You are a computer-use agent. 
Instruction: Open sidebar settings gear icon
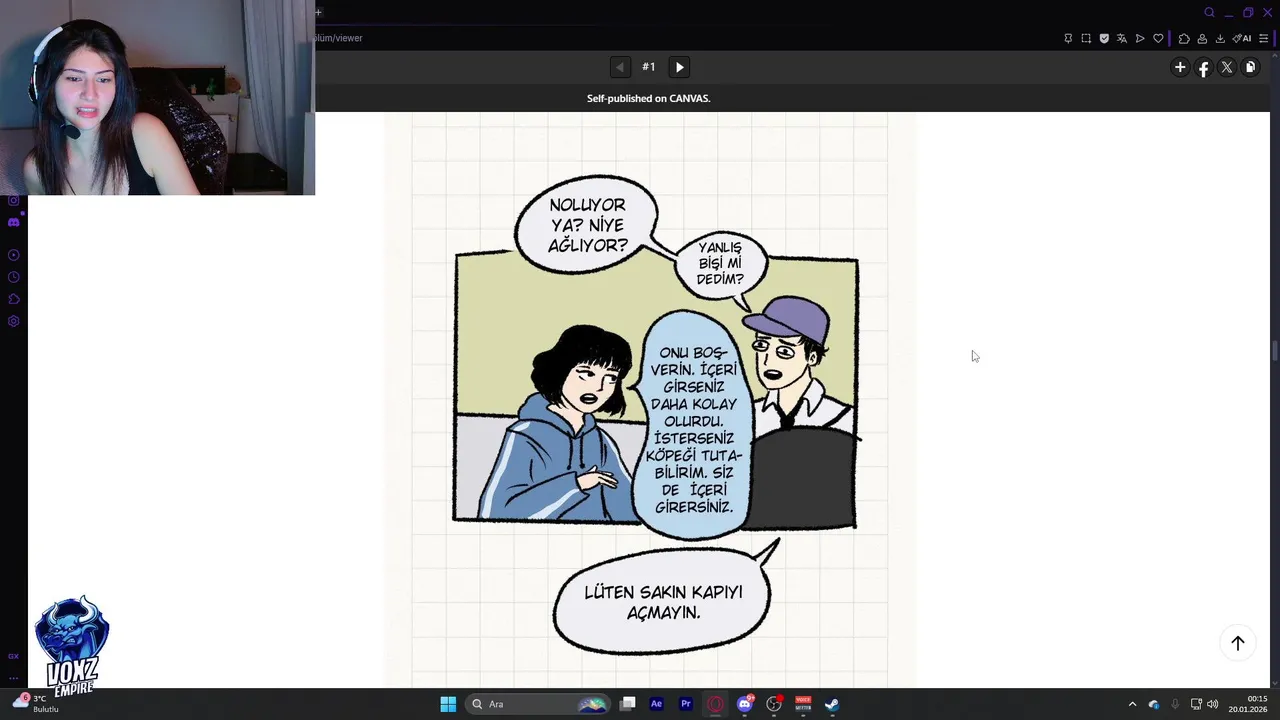(x=13, y=321)
